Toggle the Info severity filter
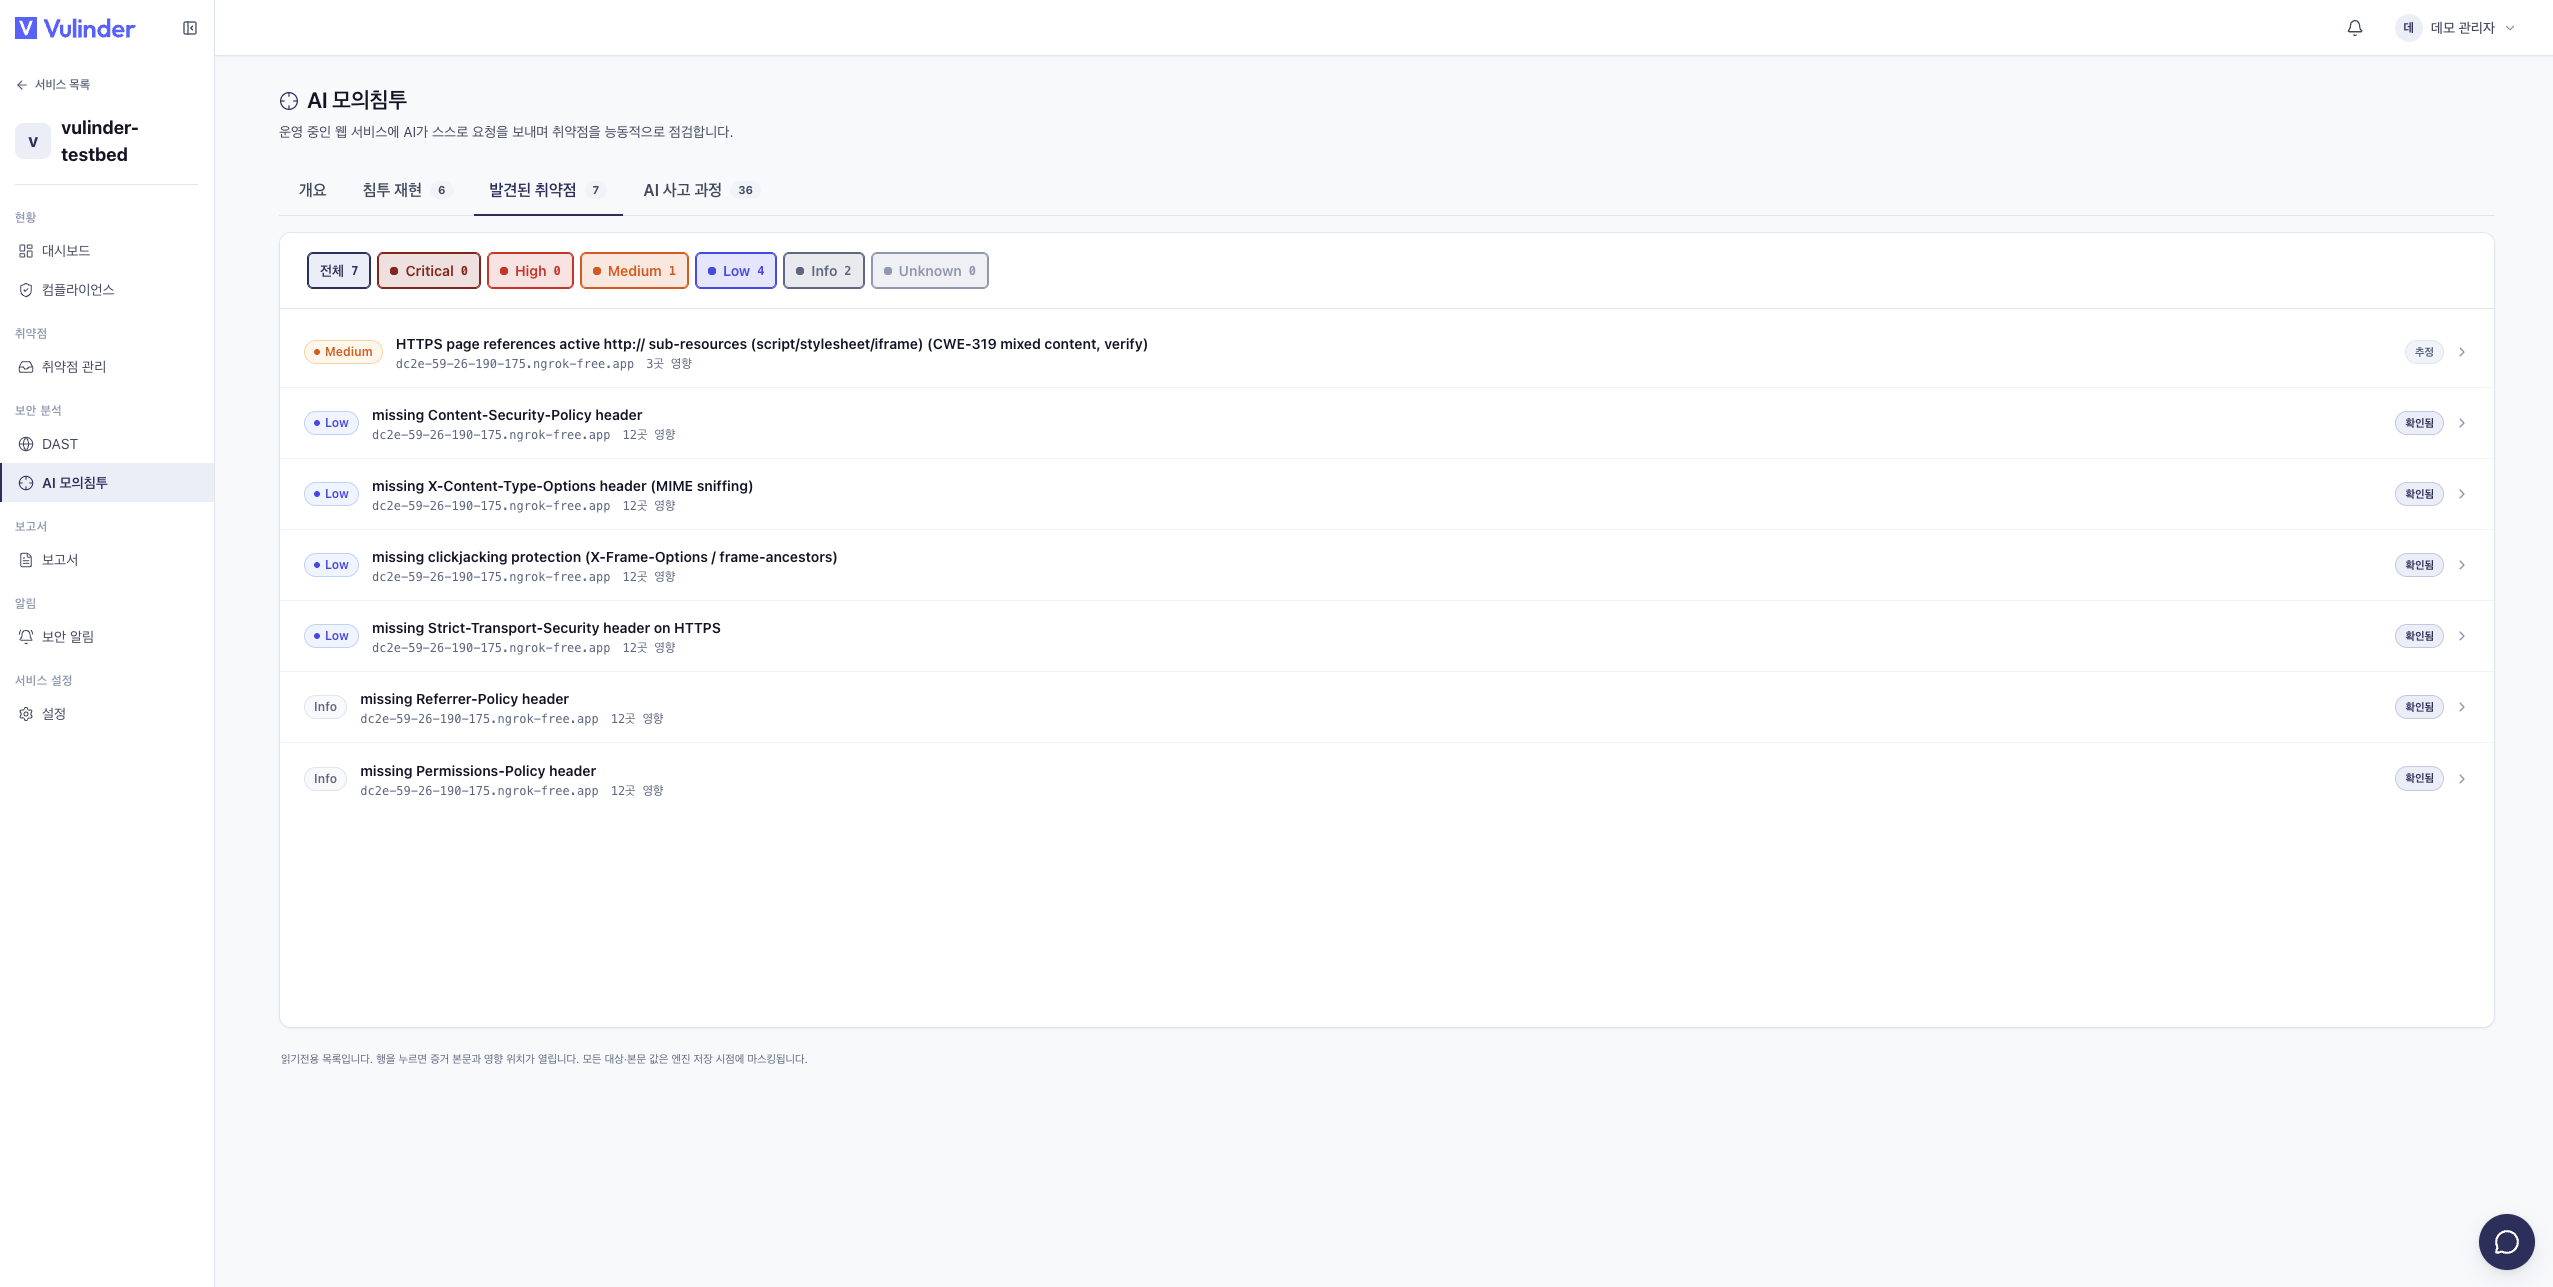 coord(824,271)
